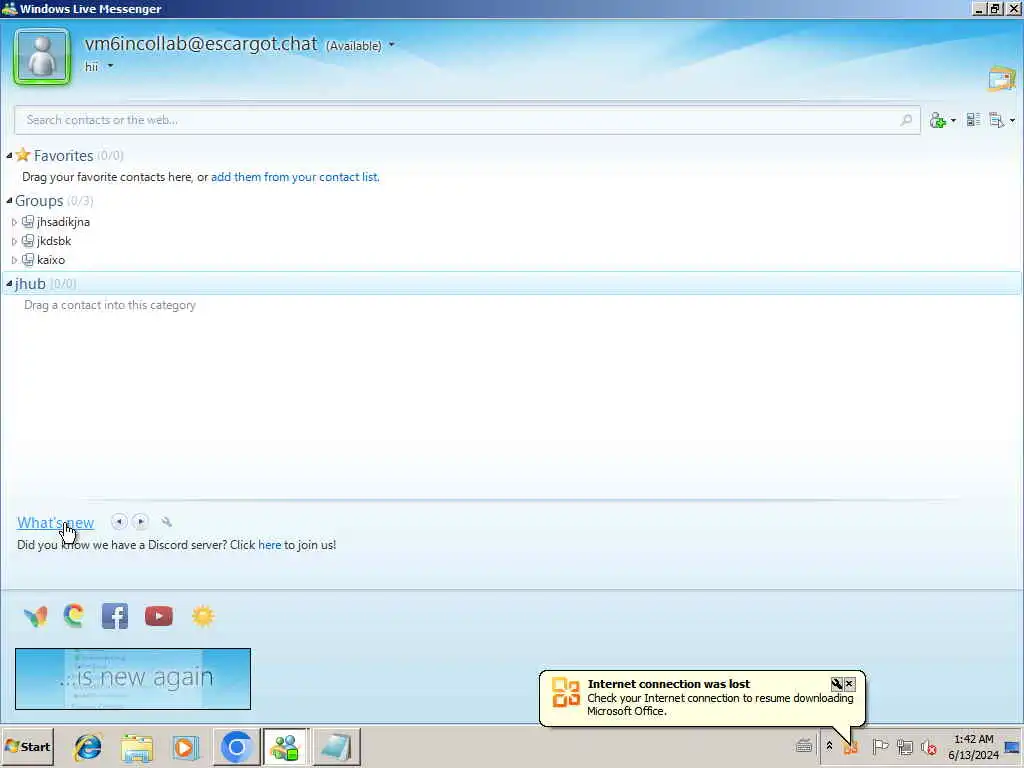Collapse the Groups category
The width and height of the screenshot is (1024, 768).
(9, 200)
